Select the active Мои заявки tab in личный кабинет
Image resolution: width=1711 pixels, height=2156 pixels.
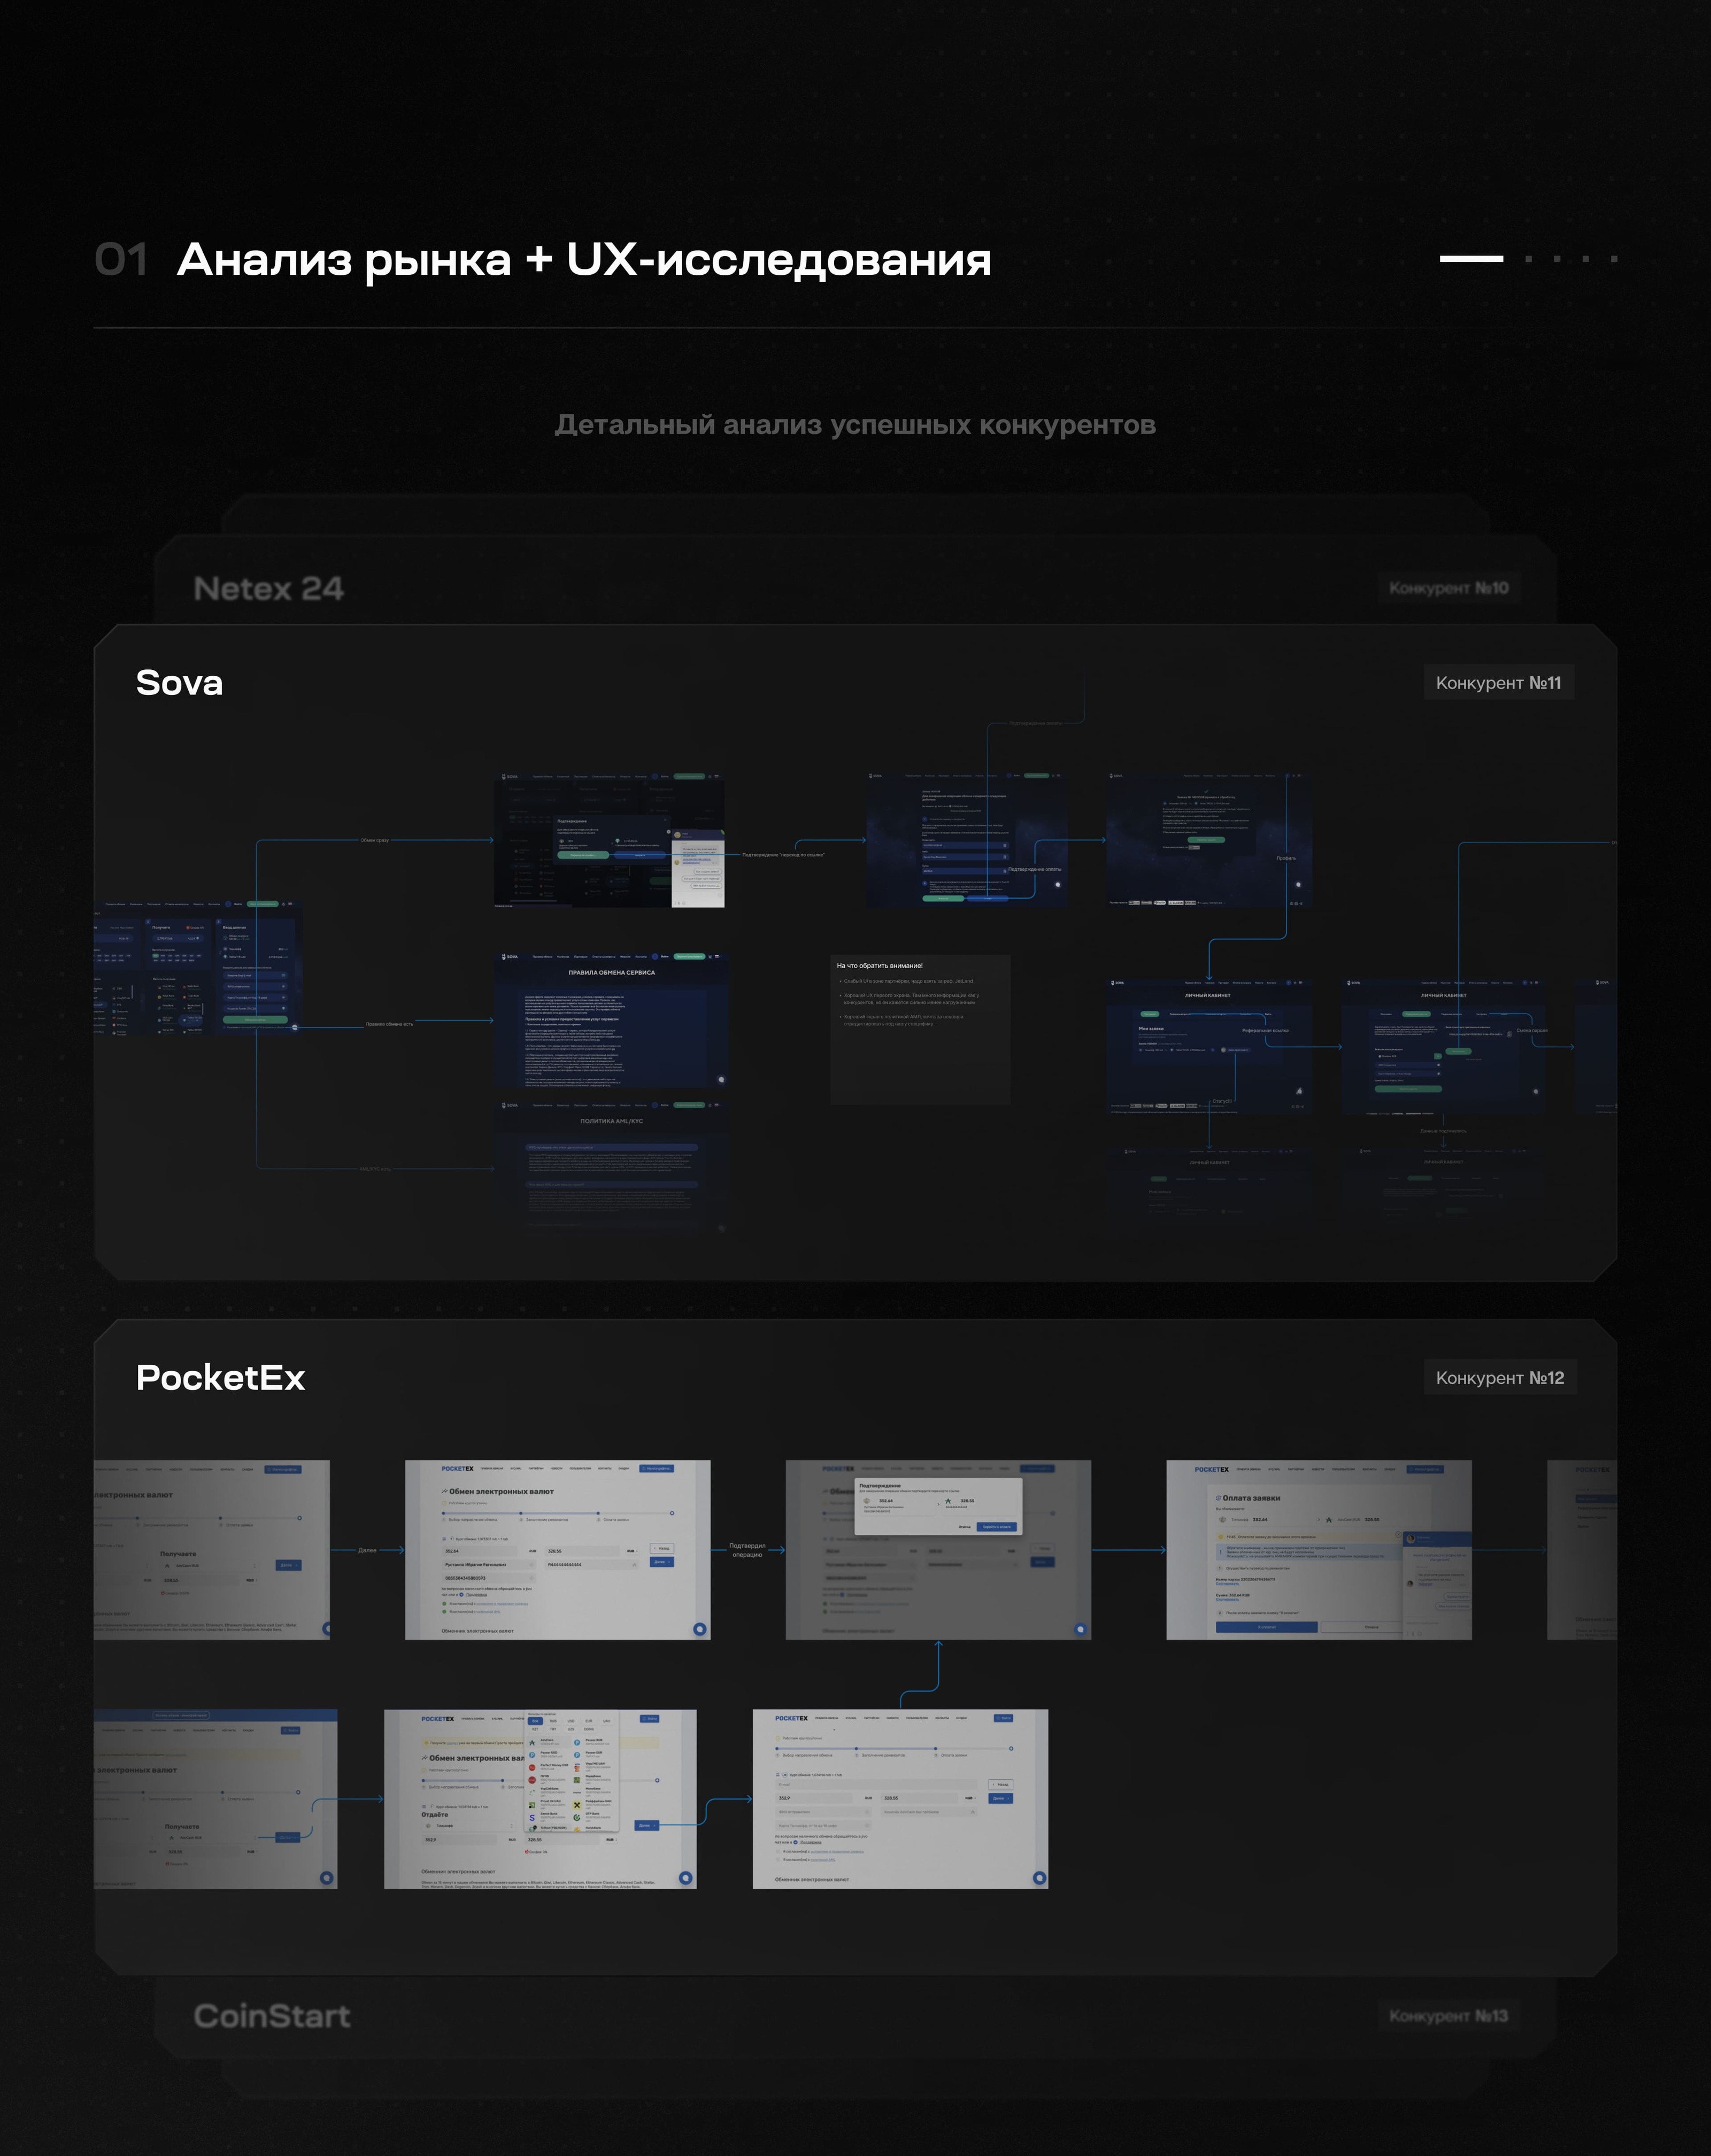pos(1149,1014)
